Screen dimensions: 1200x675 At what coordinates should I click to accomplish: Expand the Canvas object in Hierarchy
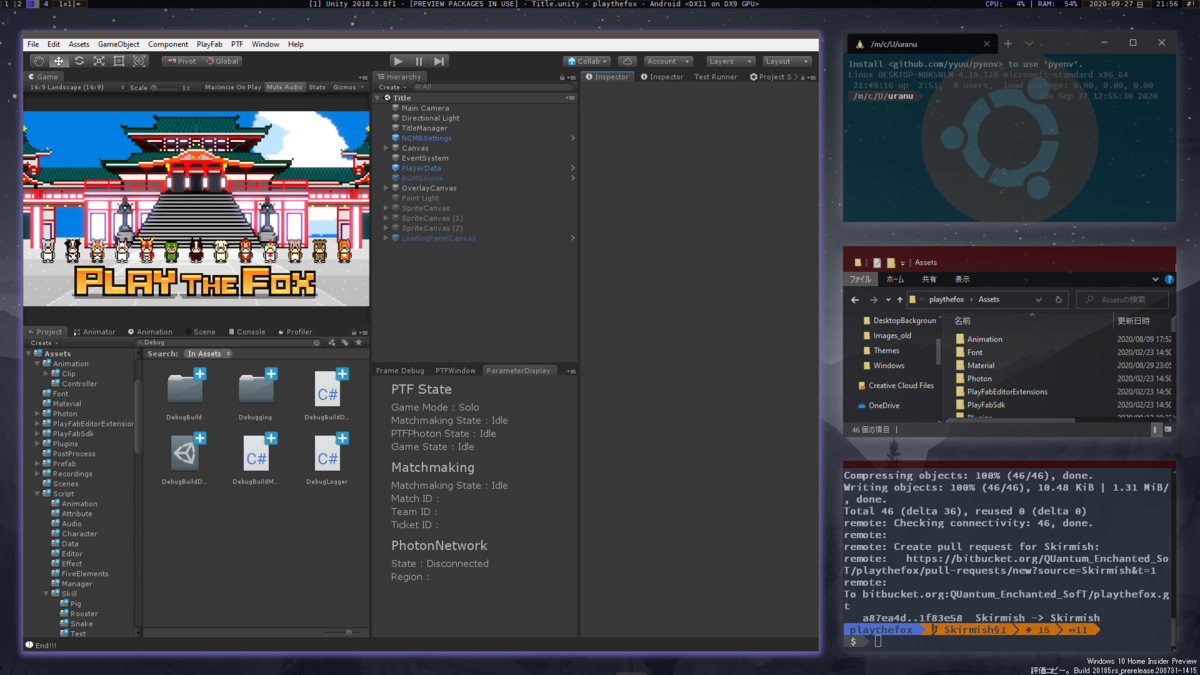tap(386, 148)
